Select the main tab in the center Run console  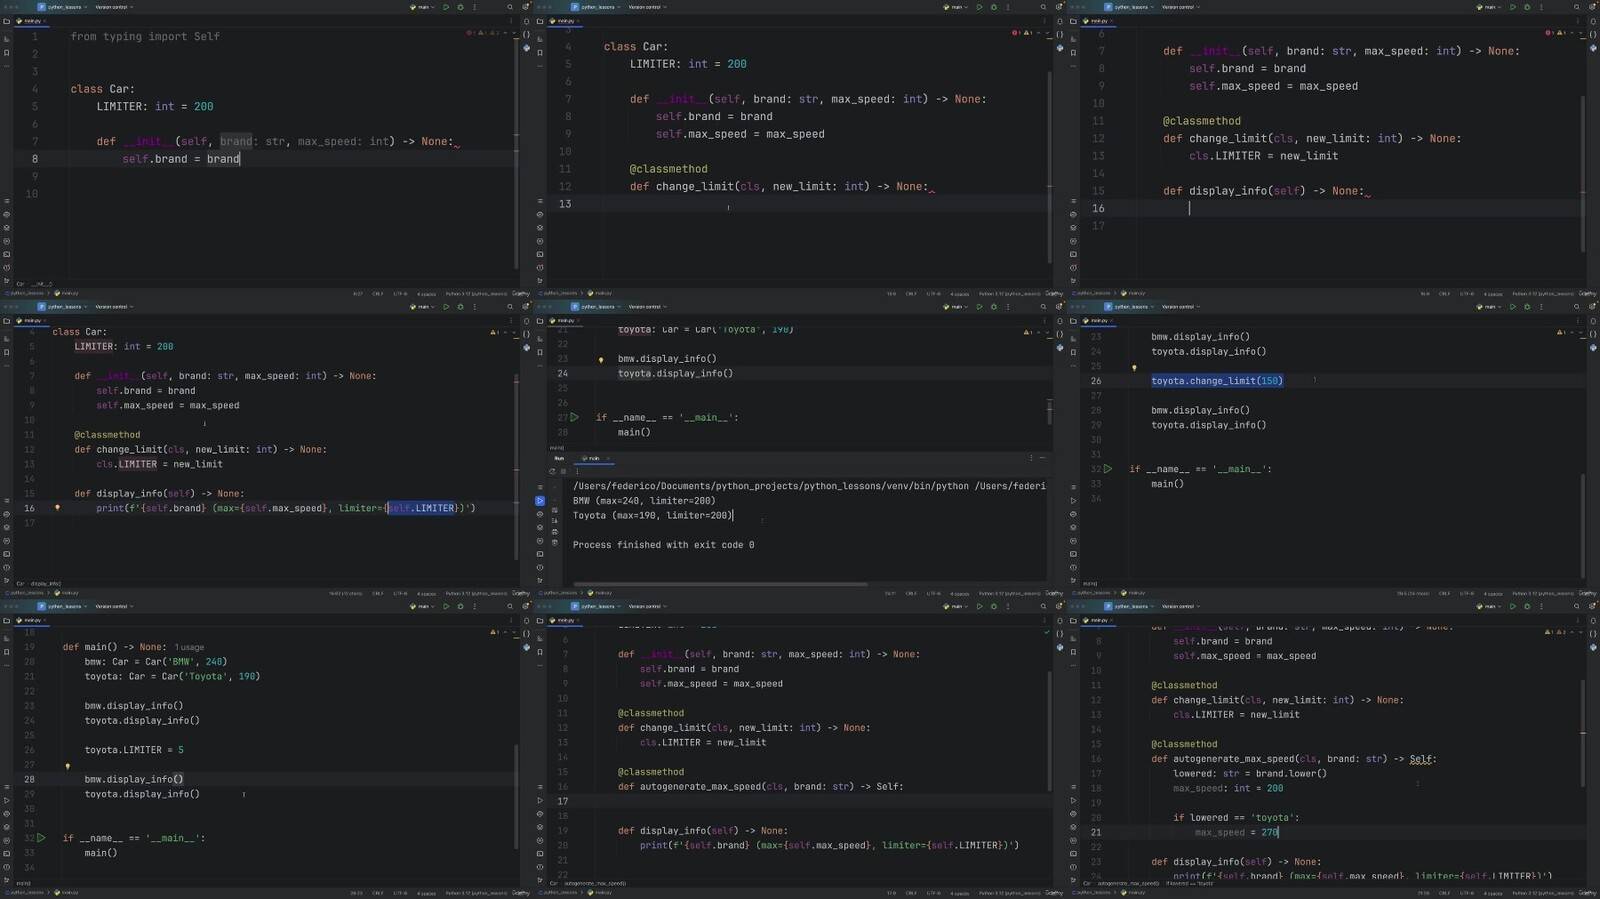[594, 458]
